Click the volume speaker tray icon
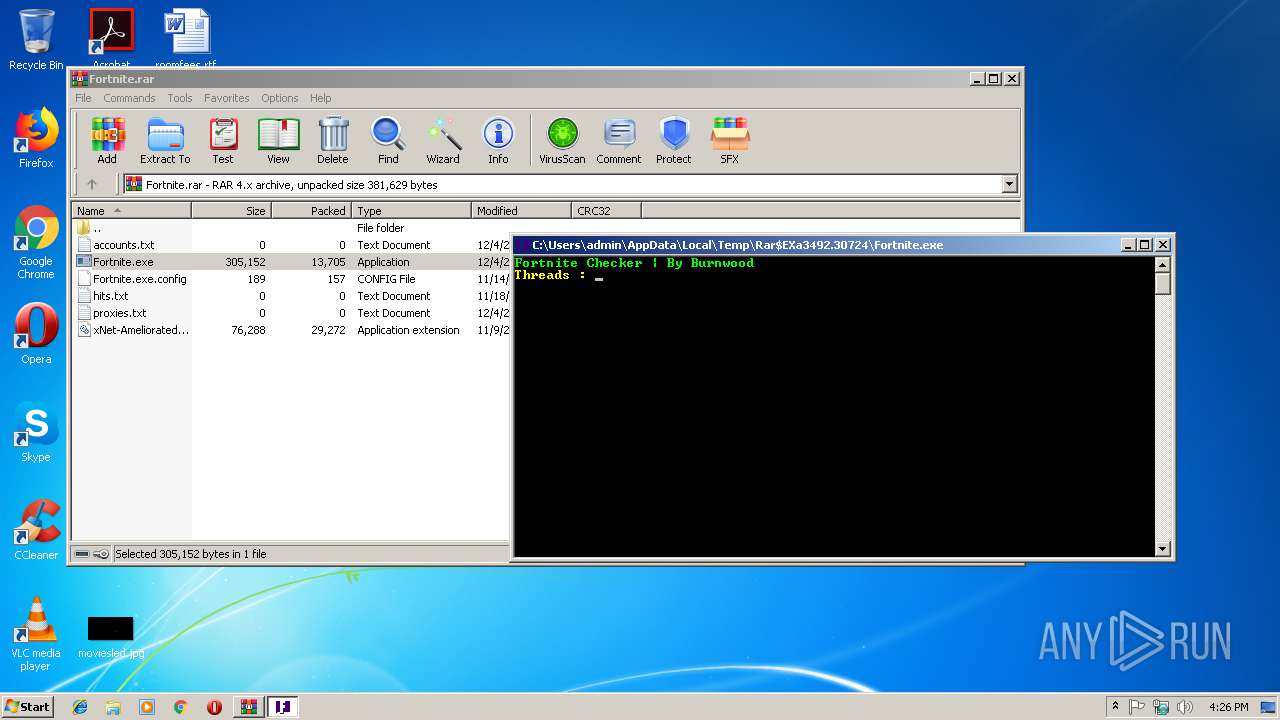The image size is (1280, 720). [1186, 707]
